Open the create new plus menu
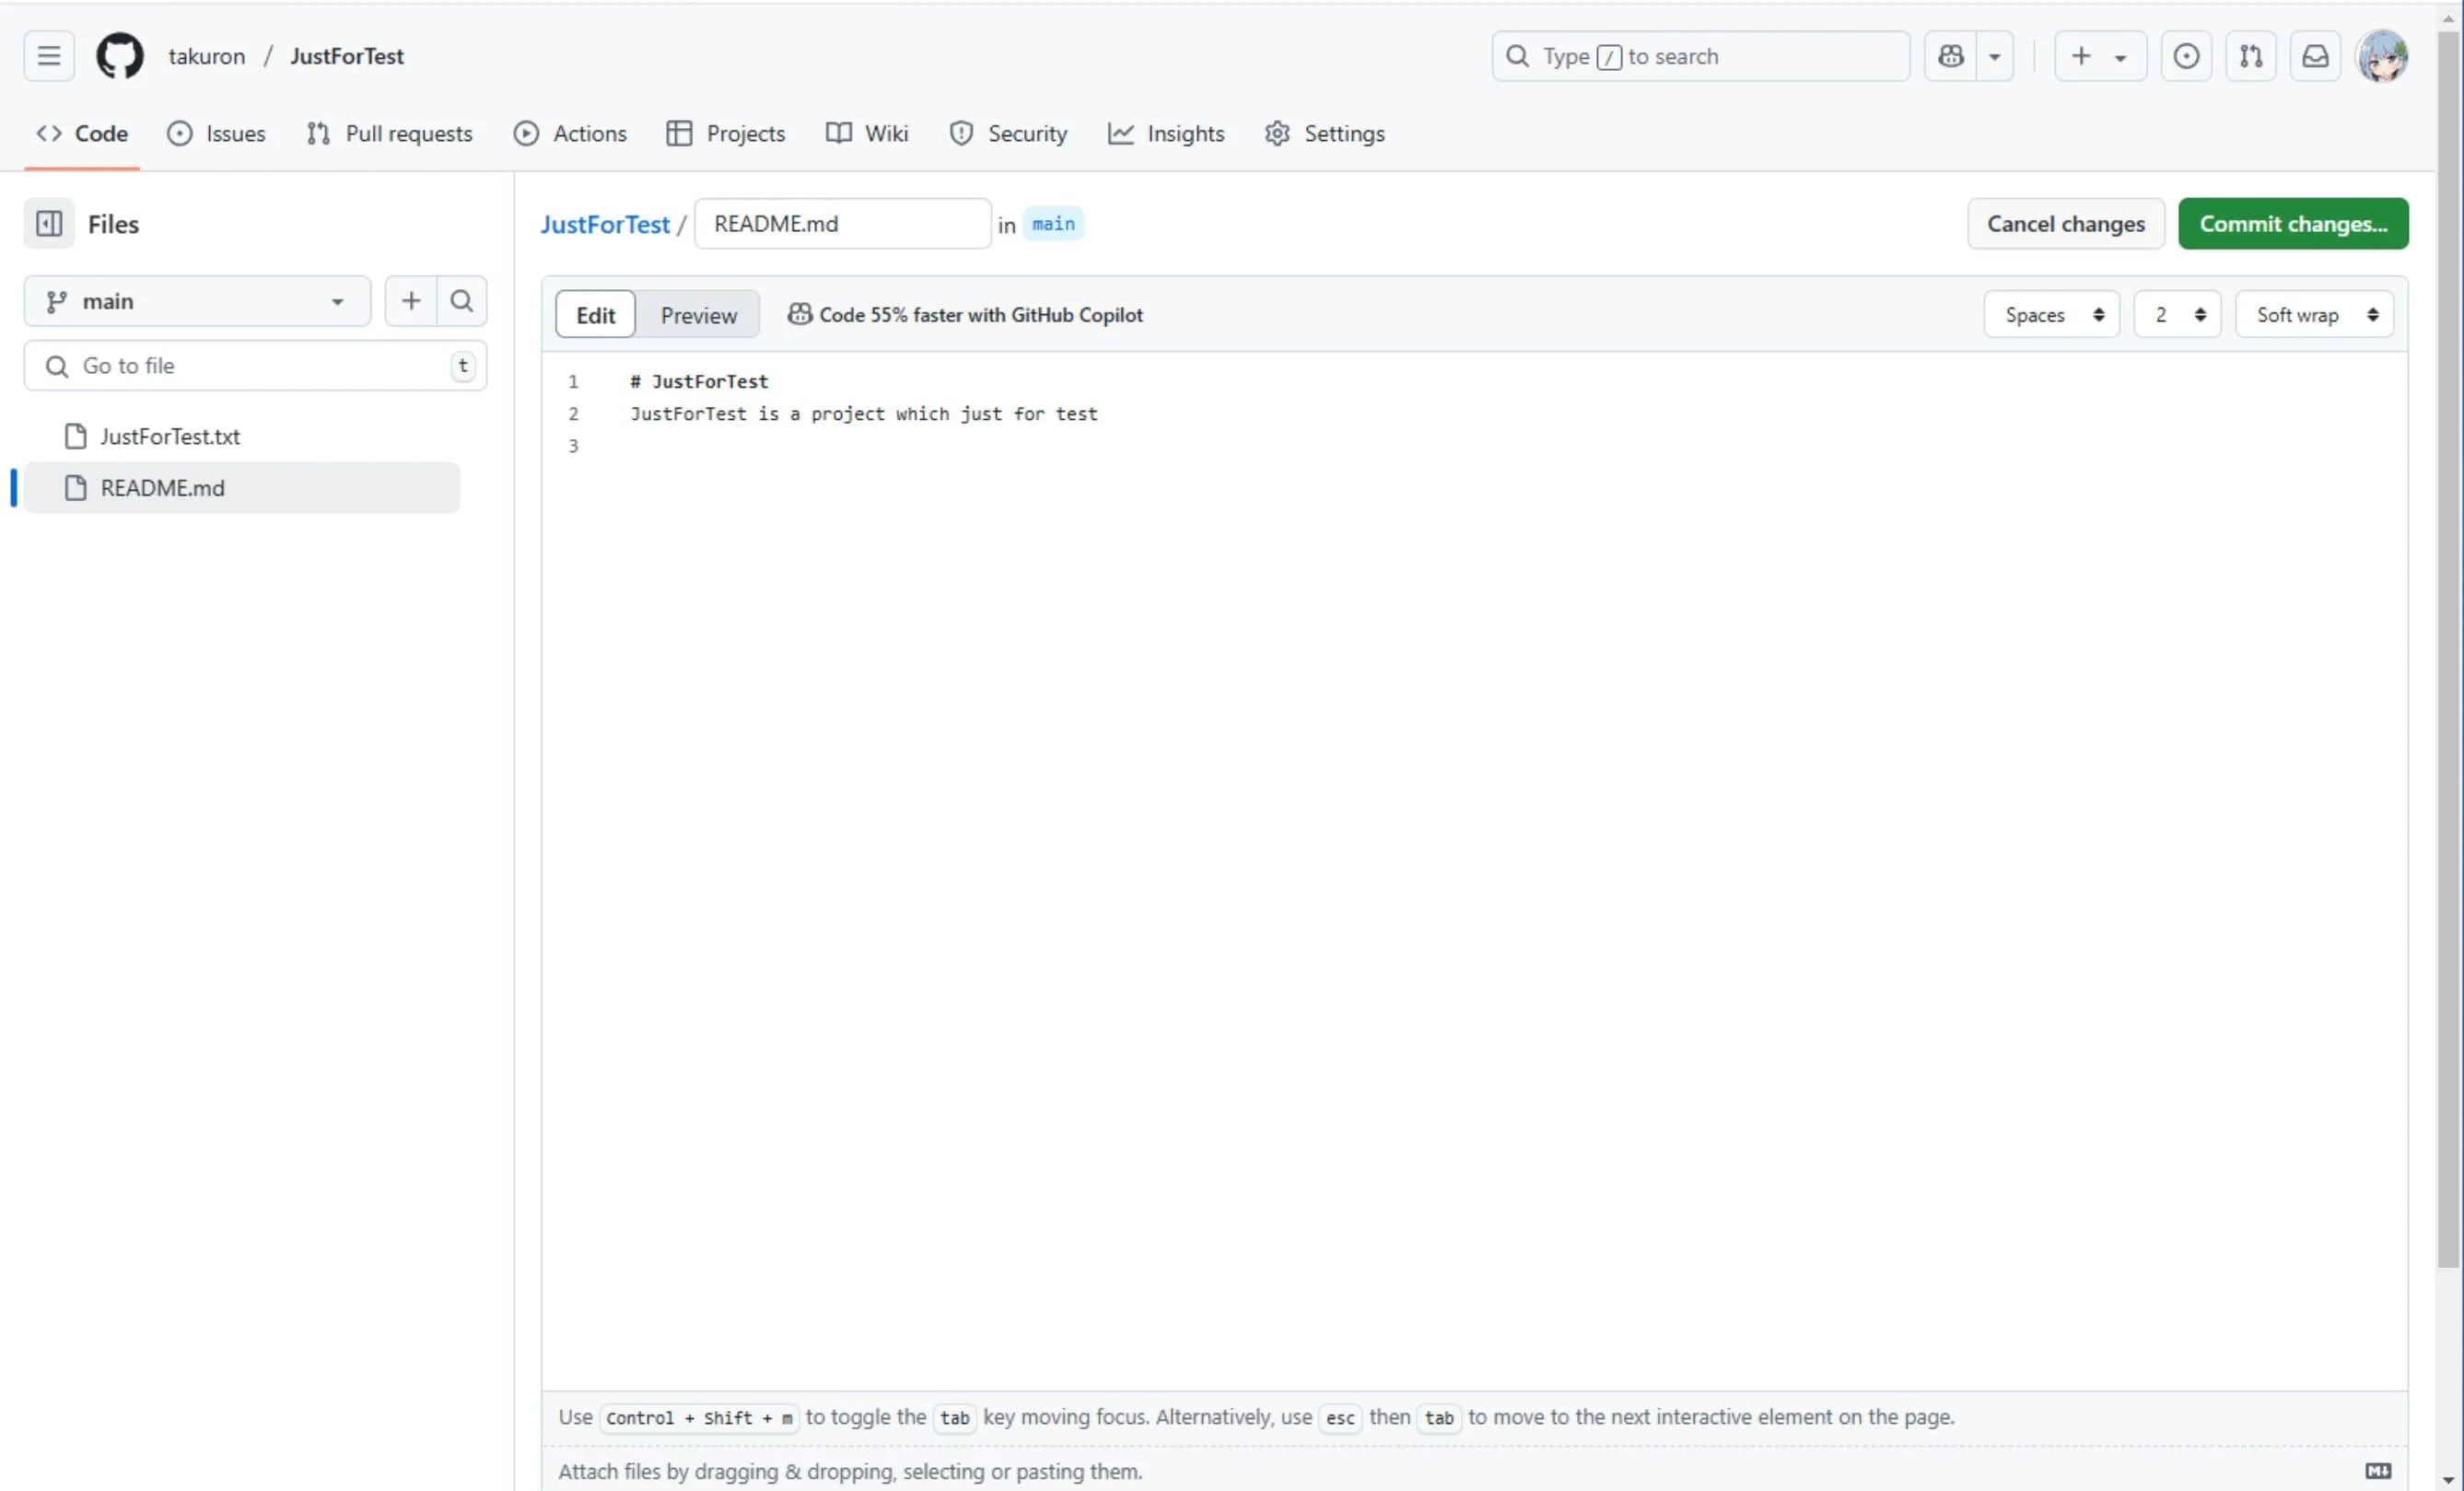Image resolution: width=2464 pixels, height=1491 pixels. (x=2100, y=56)
